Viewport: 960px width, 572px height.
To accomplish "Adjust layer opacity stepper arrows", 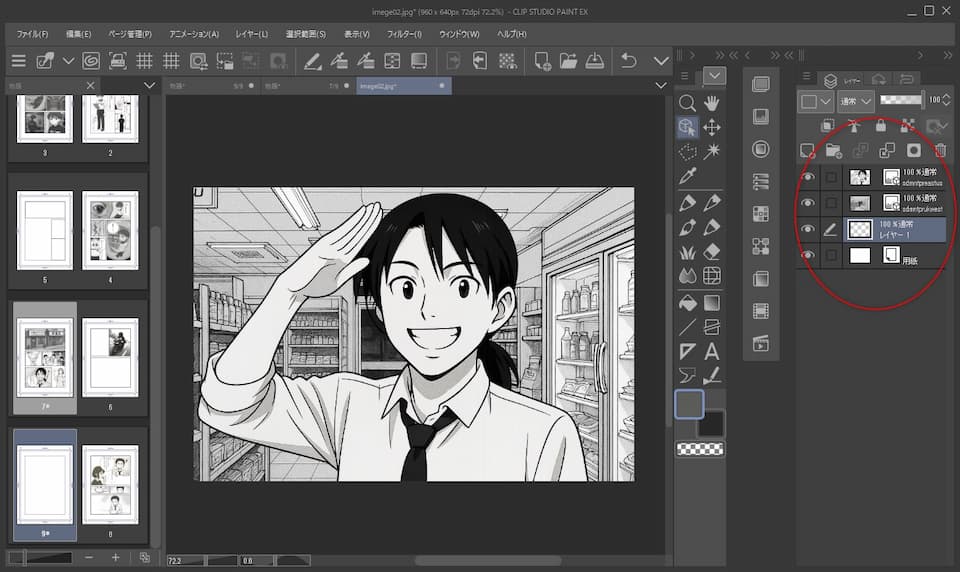I will click(x=947, y=100).
